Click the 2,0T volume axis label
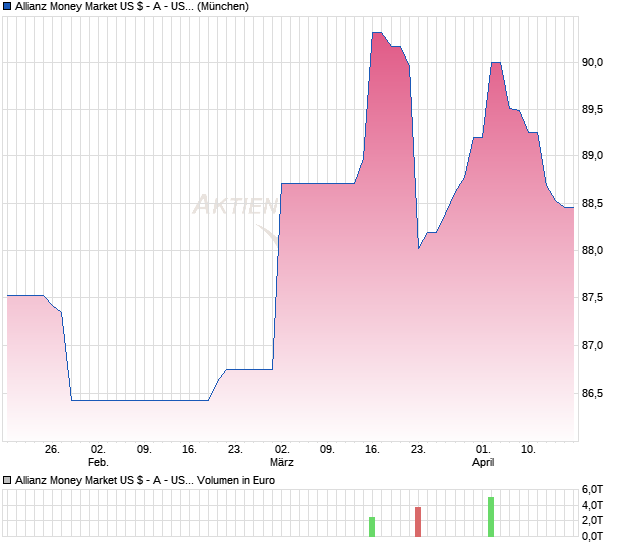620x546 pixels. 594,520
